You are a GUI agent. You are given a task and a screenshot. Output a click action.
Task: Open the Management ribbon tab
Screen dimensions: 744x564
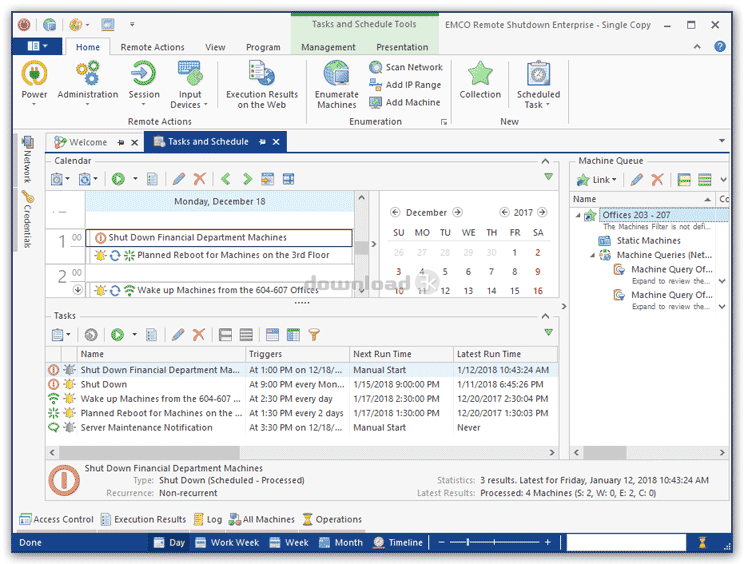click(328, 47)
